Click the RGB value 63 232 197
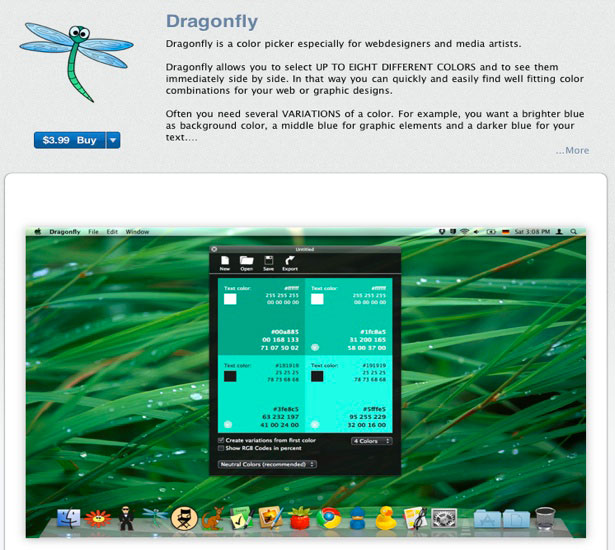Viewport: 615px width, 550px height. [x=280, y=417]
